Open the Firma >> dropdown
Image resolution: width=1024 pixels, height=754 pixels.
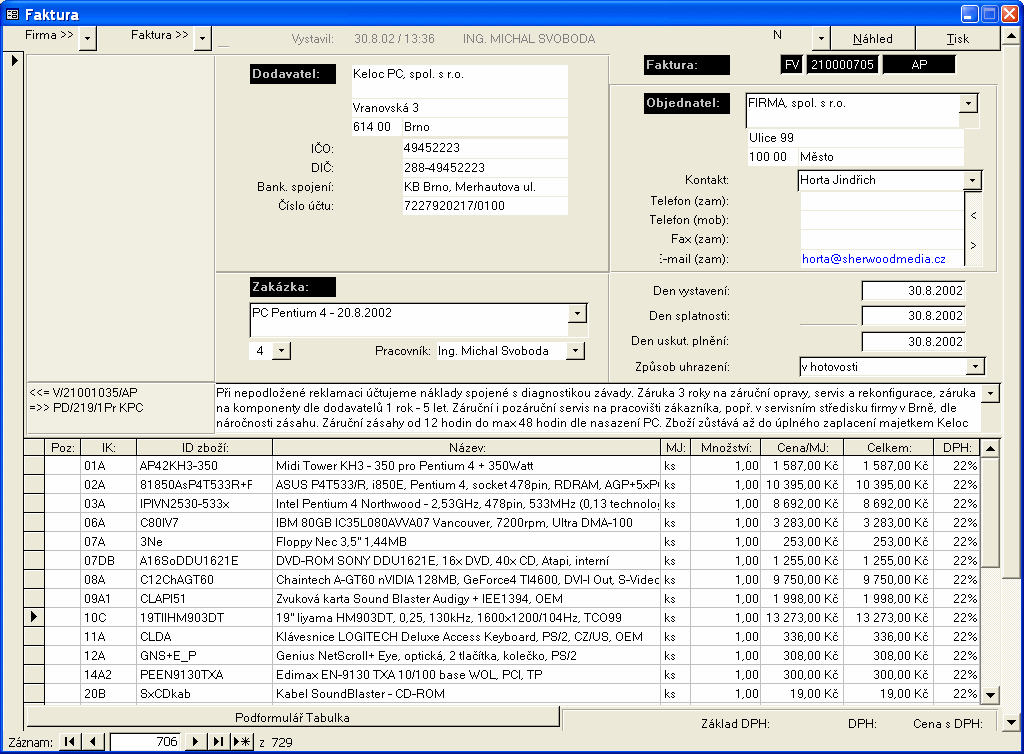(88, 38)
